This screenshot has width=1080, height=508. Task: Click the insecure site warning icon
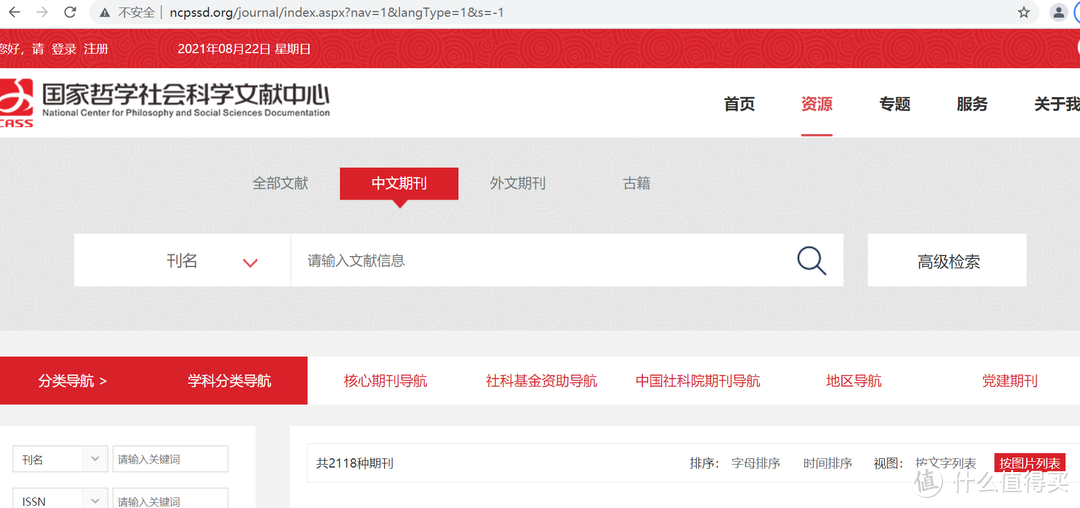(x=105, y=12)
